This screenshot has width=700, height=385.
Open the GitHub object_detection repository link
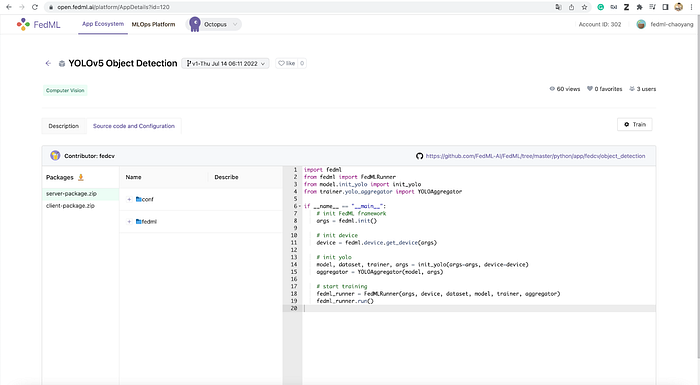click(x=535, y=156)
